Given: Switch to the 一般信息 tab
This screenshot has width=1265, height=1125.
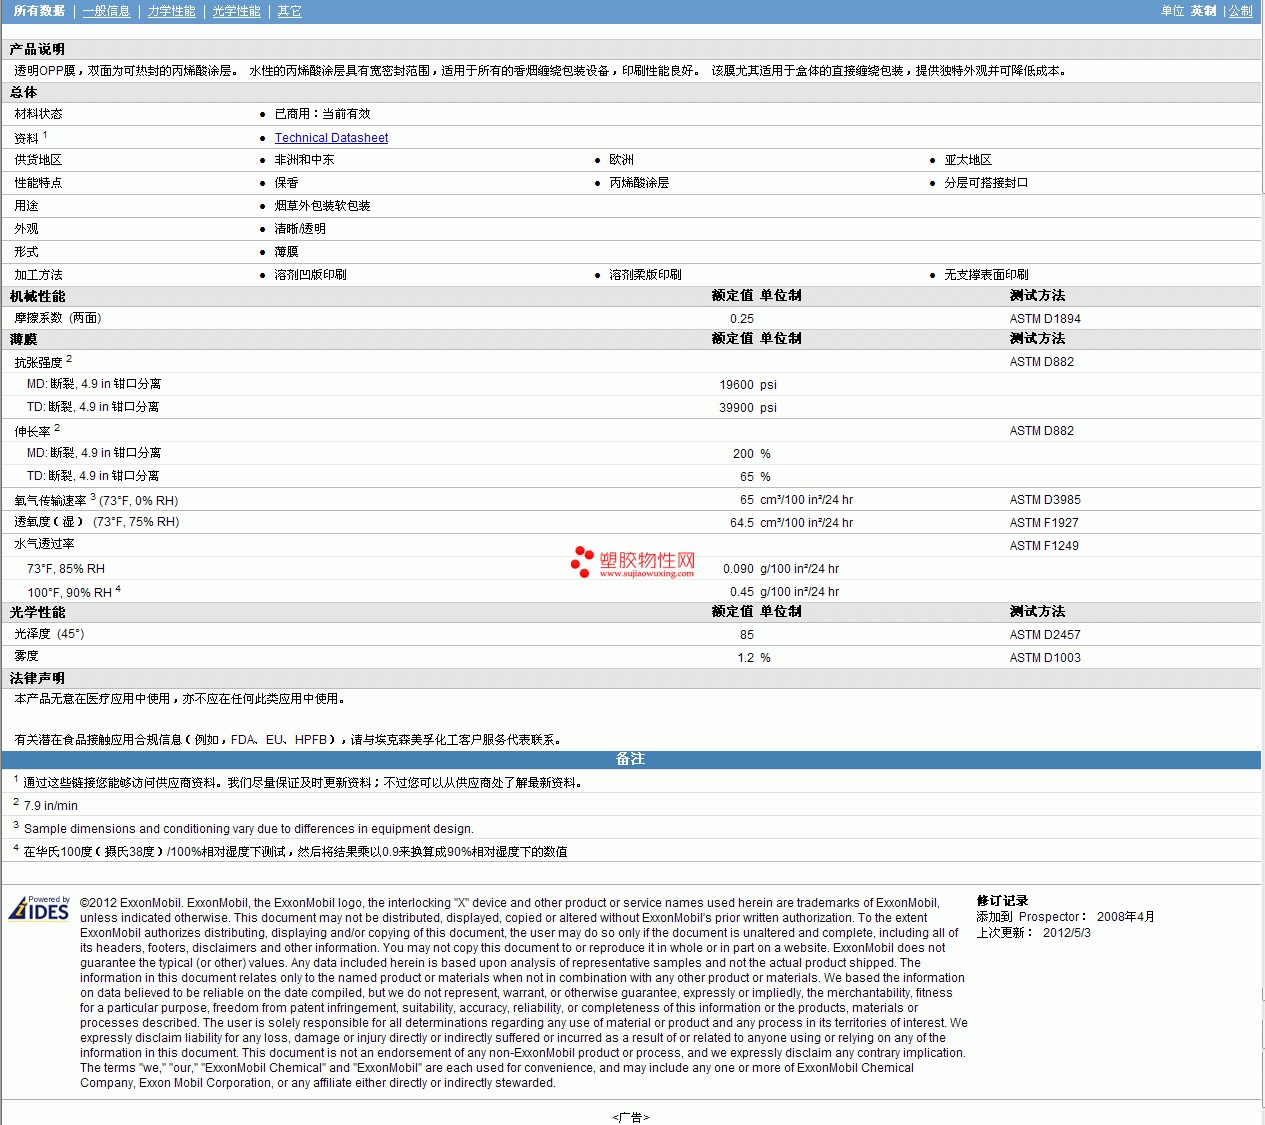Looking at the screenshot, I should point(106,11).
